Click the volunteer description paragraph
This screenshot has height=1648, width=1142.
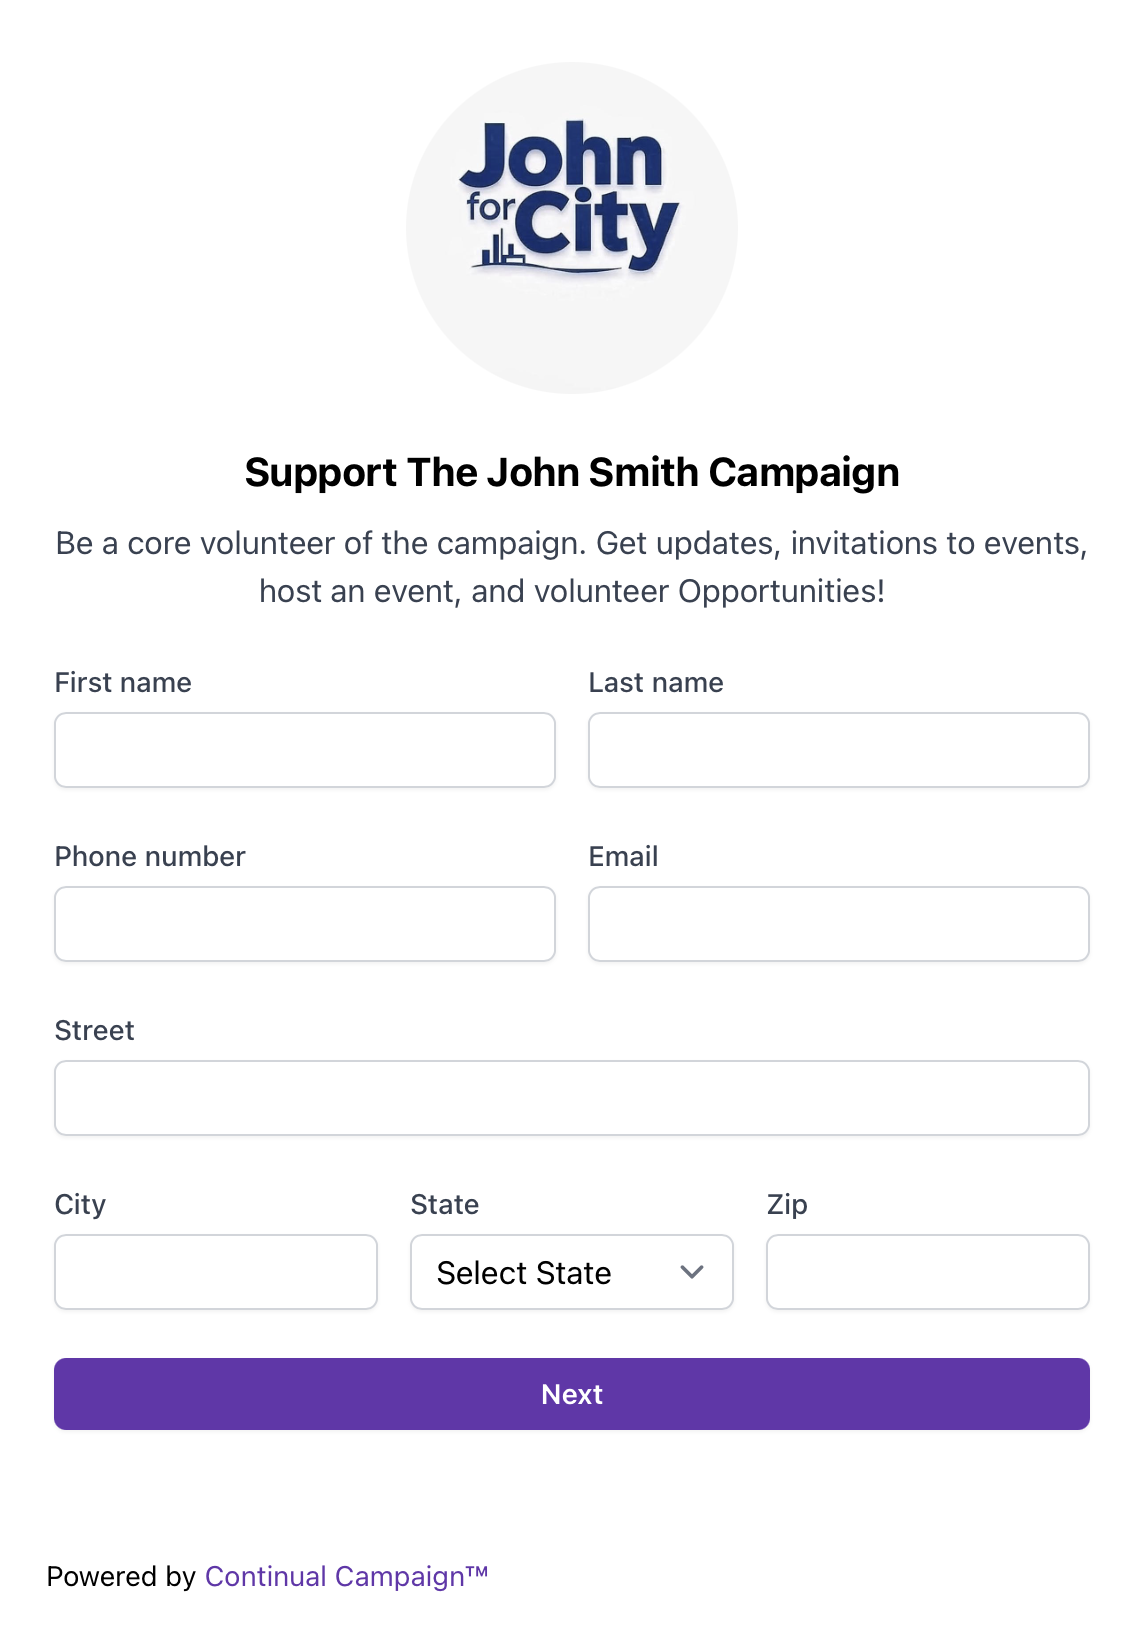pos(571,566)
